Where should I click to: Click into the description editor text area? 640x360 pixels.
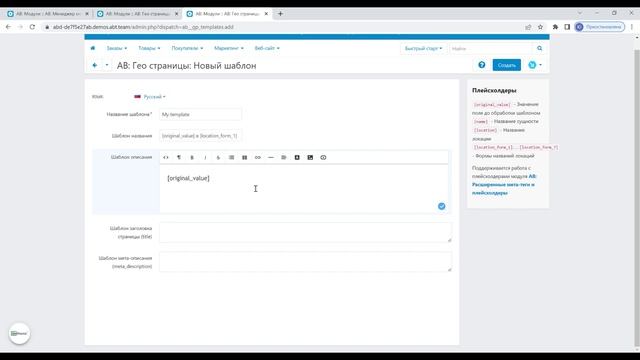tap(304, 189)
